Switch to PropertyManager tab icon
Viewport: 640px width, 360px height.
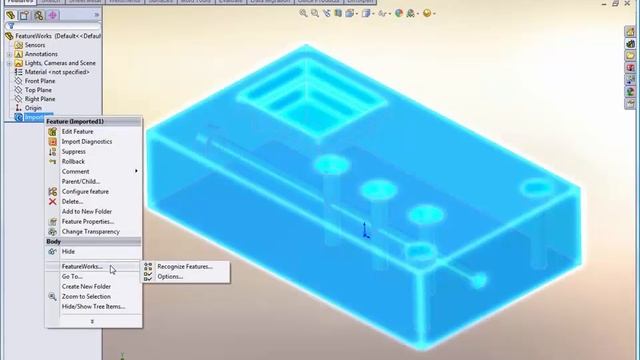(24, 16)
